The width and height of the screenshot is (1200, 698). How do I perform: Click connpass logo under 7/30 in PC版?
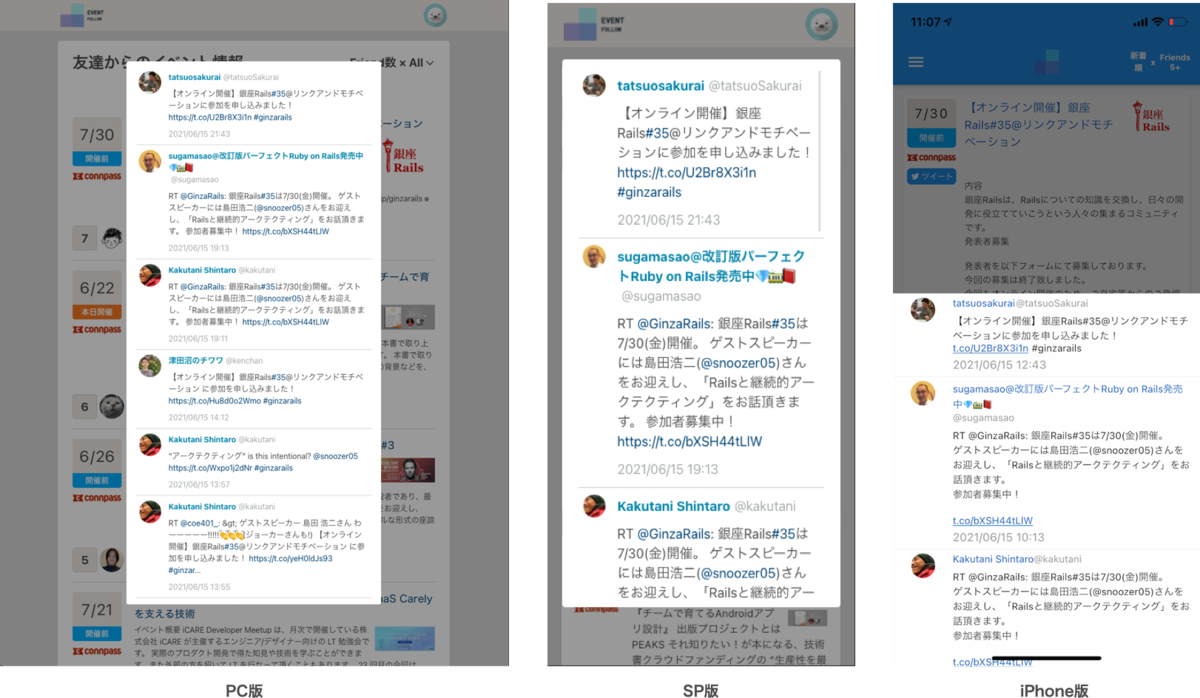(x=97, y=176)
